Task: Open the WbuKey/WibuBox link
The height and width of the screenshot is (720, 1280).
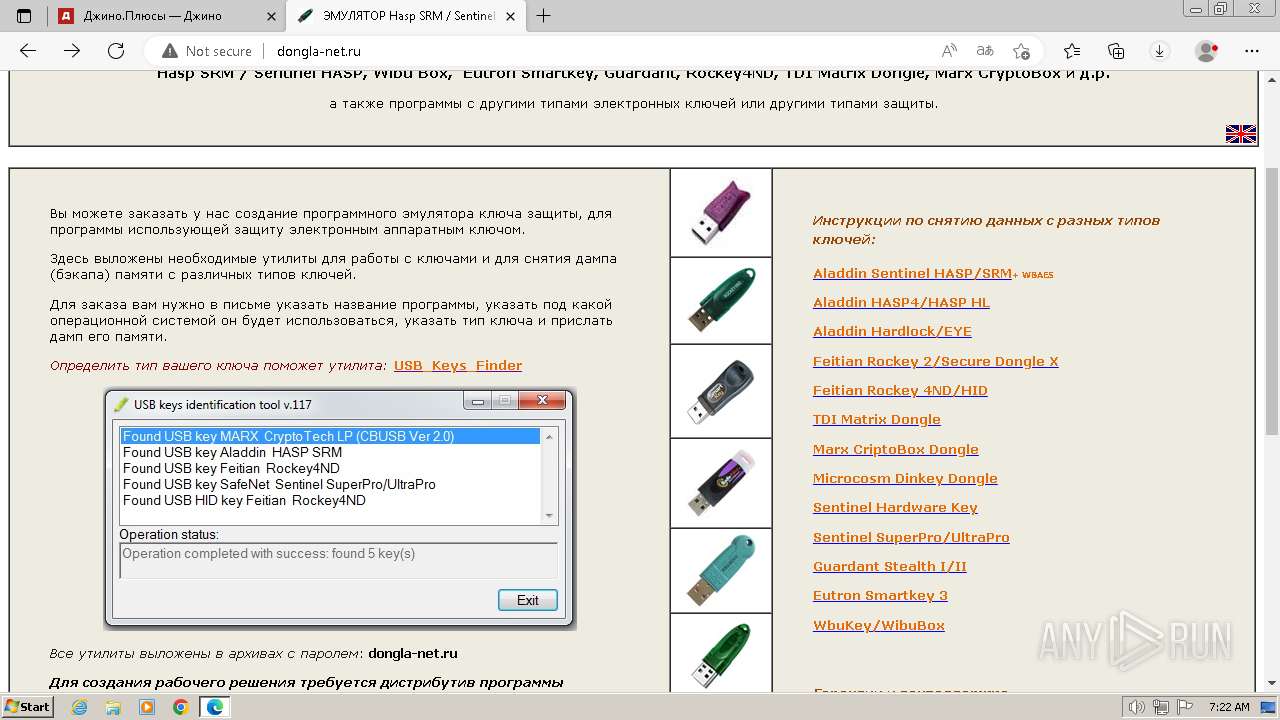Action: (879, 625)
